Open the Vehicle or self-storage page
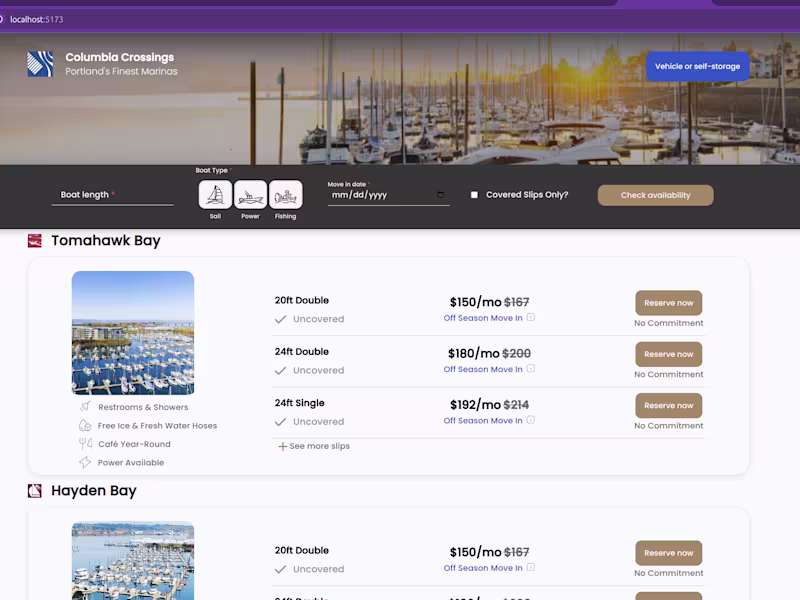The width and height of the screenshot is (800, 600). [698, 66]
